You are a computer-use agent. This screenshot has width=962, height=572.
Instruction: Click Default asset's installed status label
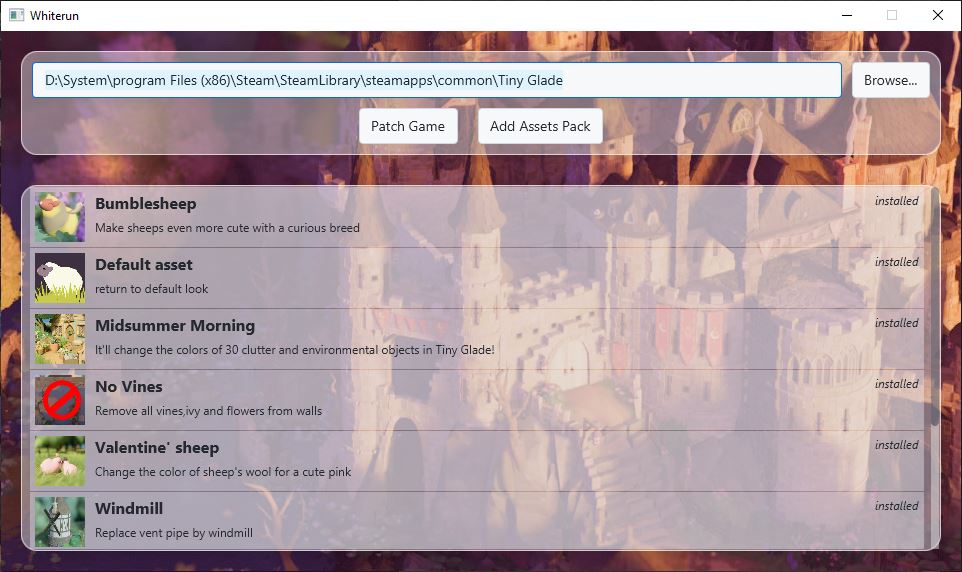coord(896,262)
